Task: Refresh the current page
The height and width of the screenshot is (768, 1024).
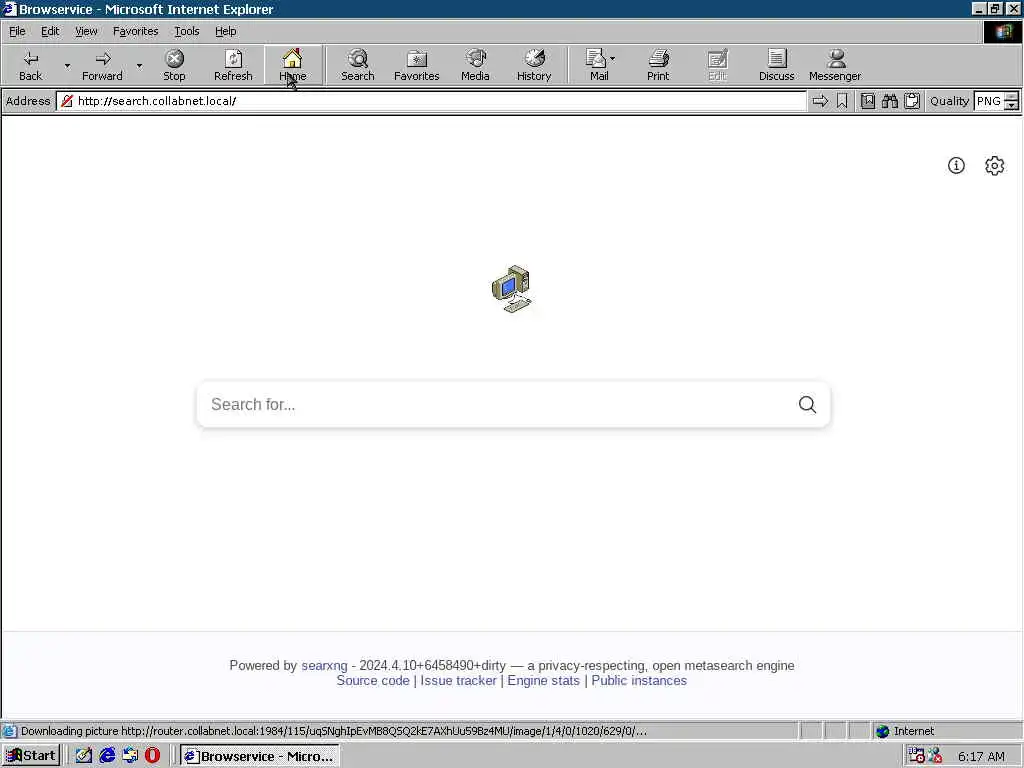Action: pos(233,65)
